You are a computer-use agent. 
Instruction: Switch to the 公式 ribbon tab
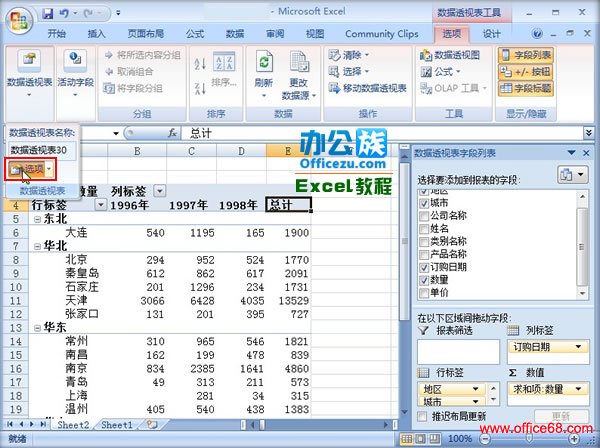click(x=195, y=34)
